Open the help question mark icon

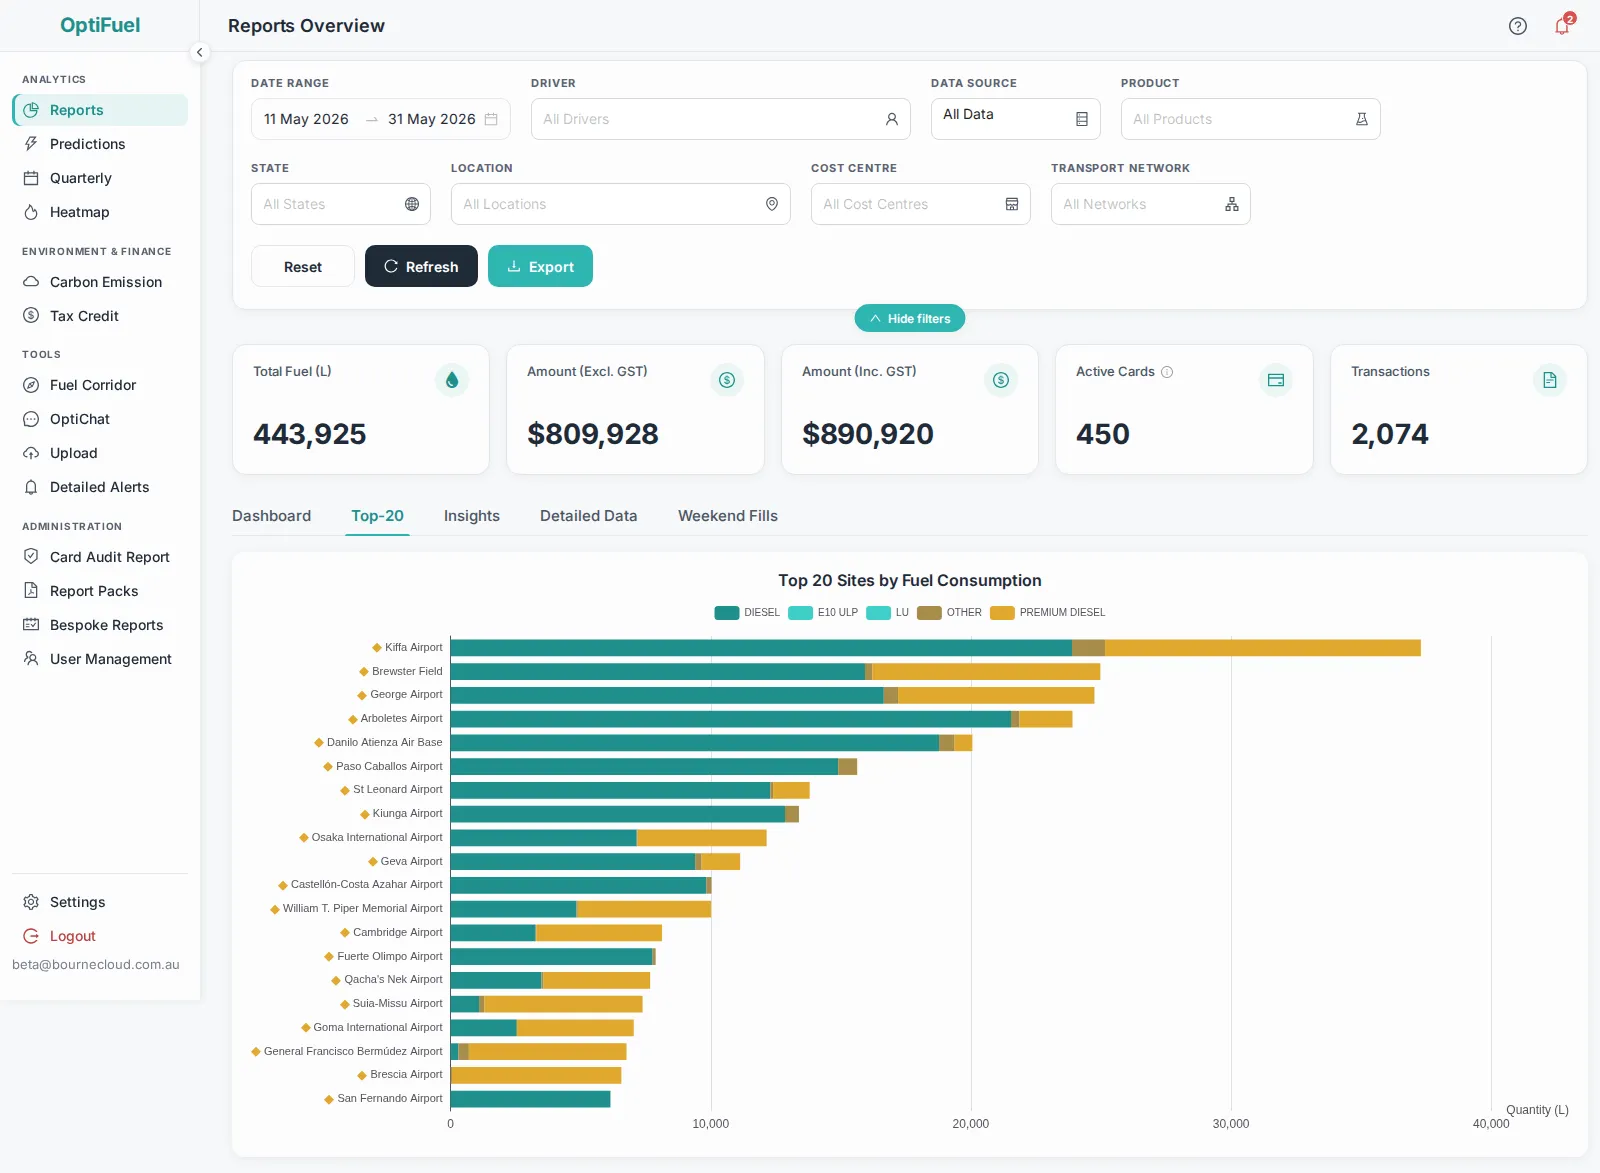tap(1518, 26)
